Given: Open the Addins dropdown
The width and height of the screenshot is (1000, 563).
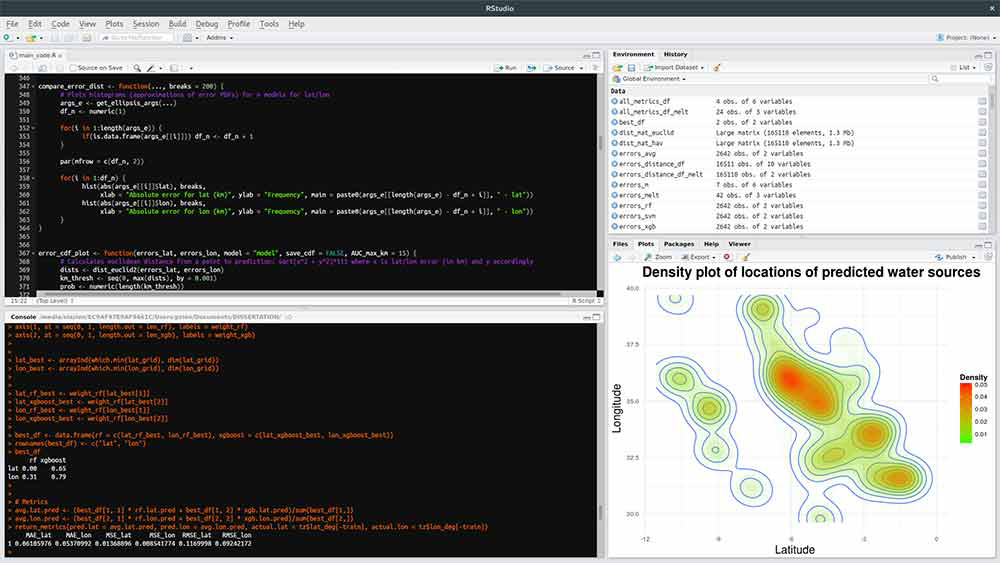Looking at the screenshot, I should tap(219, 38).
